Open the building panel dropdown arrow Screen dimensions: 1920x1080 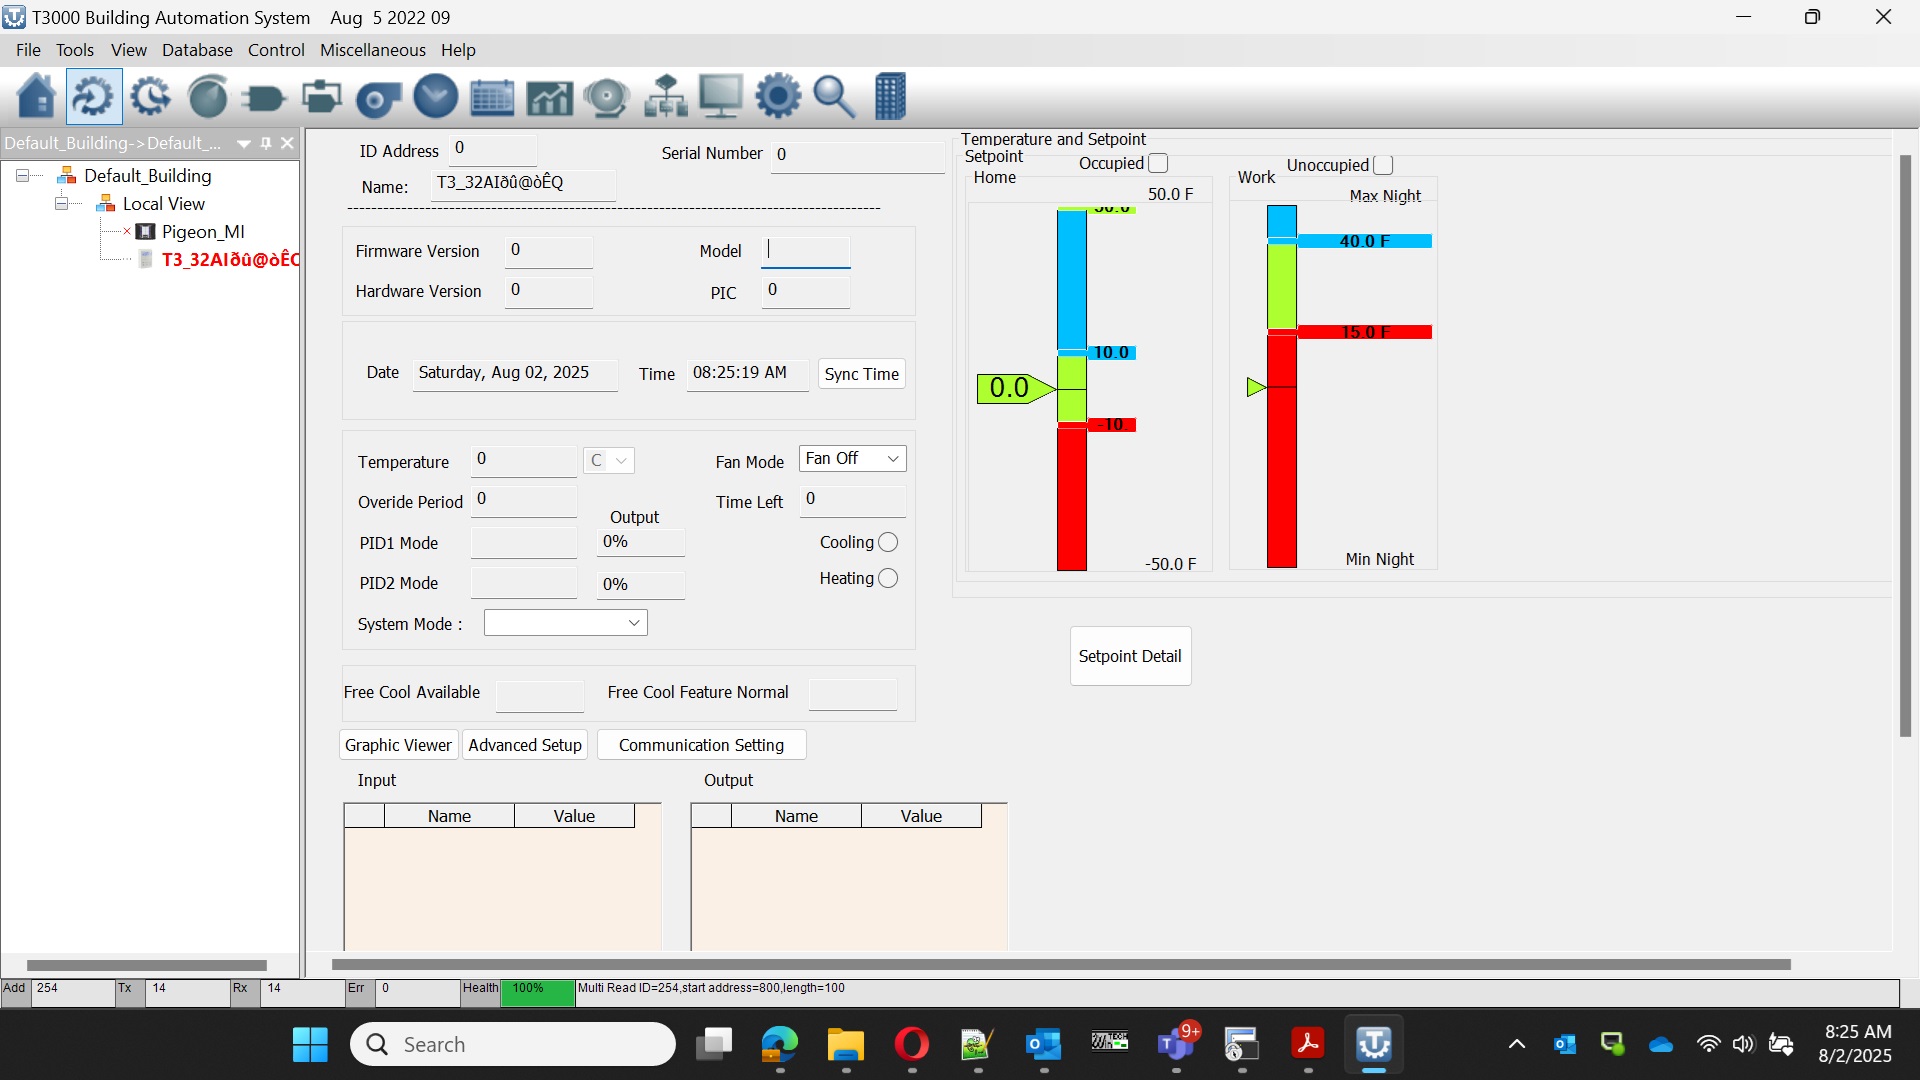pos(243,143)
